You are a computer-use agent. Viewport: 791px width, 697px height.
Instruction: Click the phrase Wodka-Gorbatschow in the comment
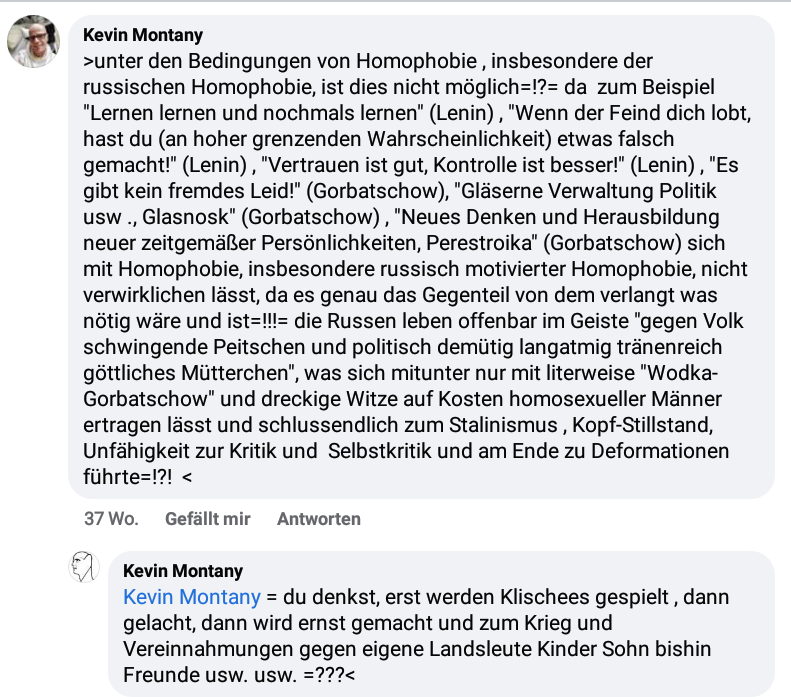point(679,373)
